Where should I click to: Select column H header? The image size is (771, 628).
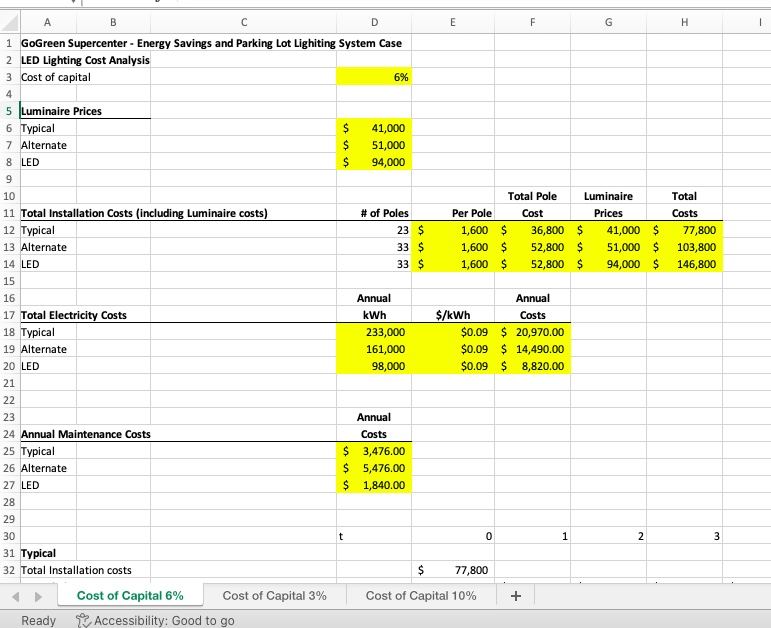point(684,22)
